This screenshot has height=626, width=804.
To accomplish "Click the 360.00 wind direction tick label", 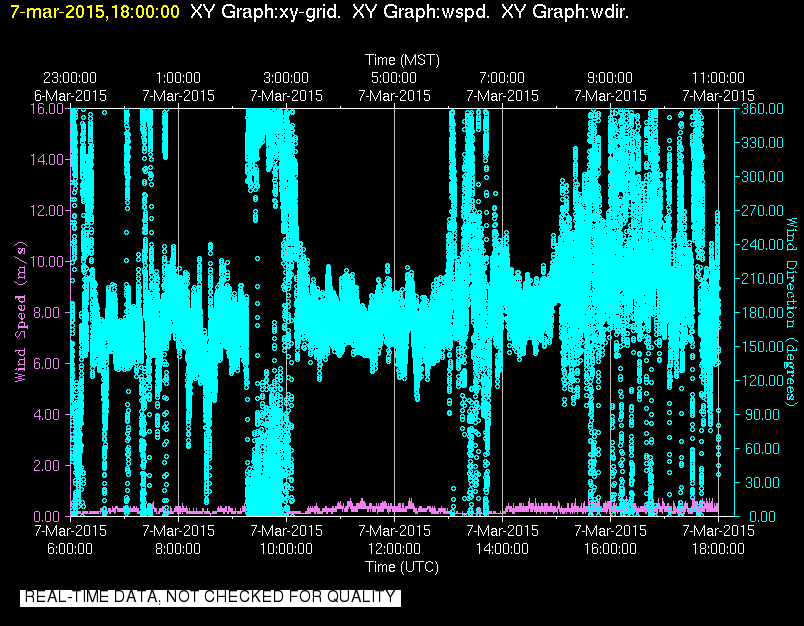I will [762, 109].
